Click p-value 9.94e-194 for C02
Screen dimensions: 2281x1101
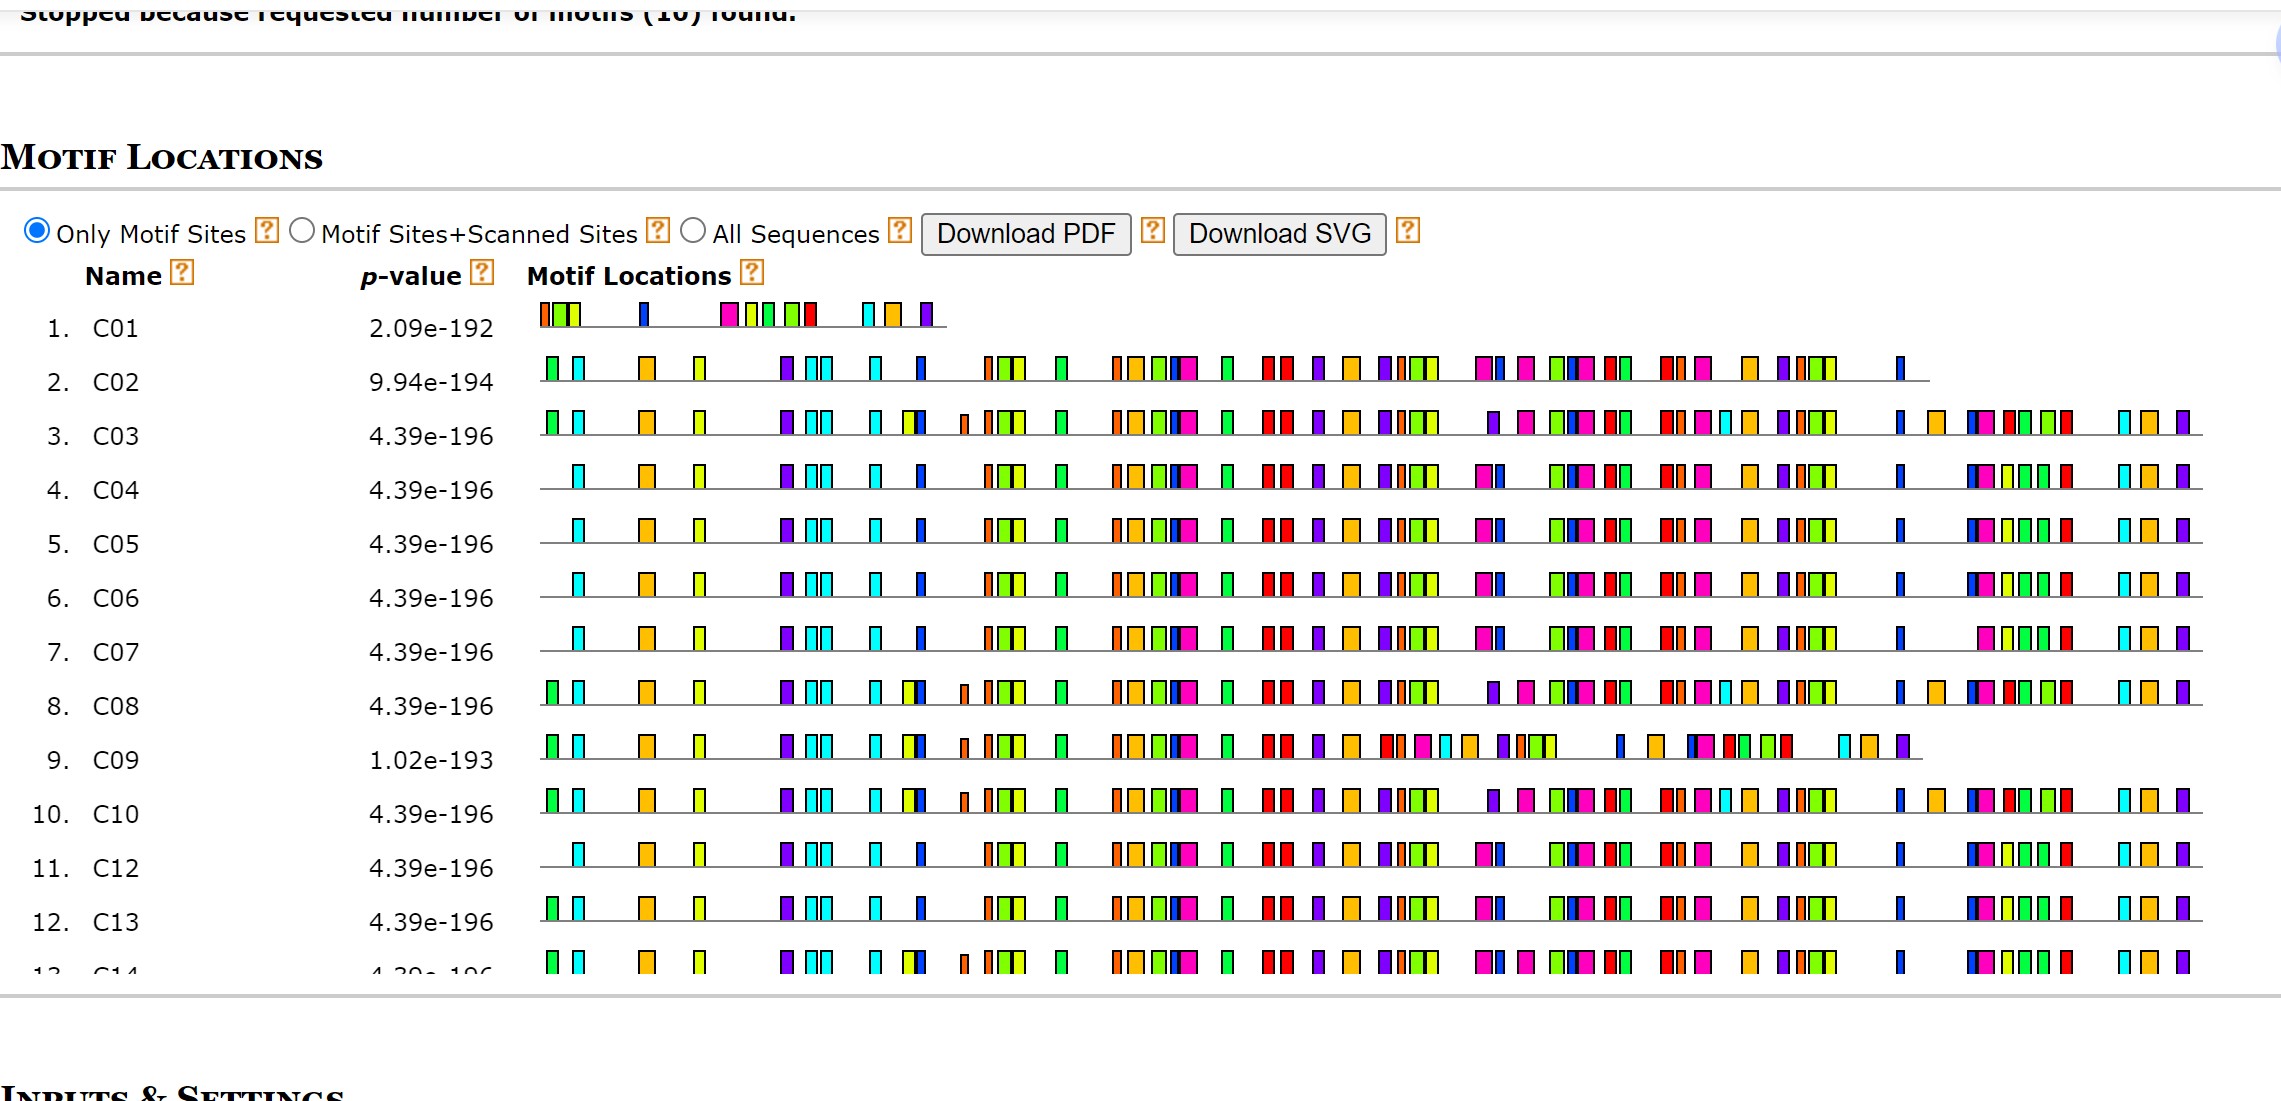431,383
